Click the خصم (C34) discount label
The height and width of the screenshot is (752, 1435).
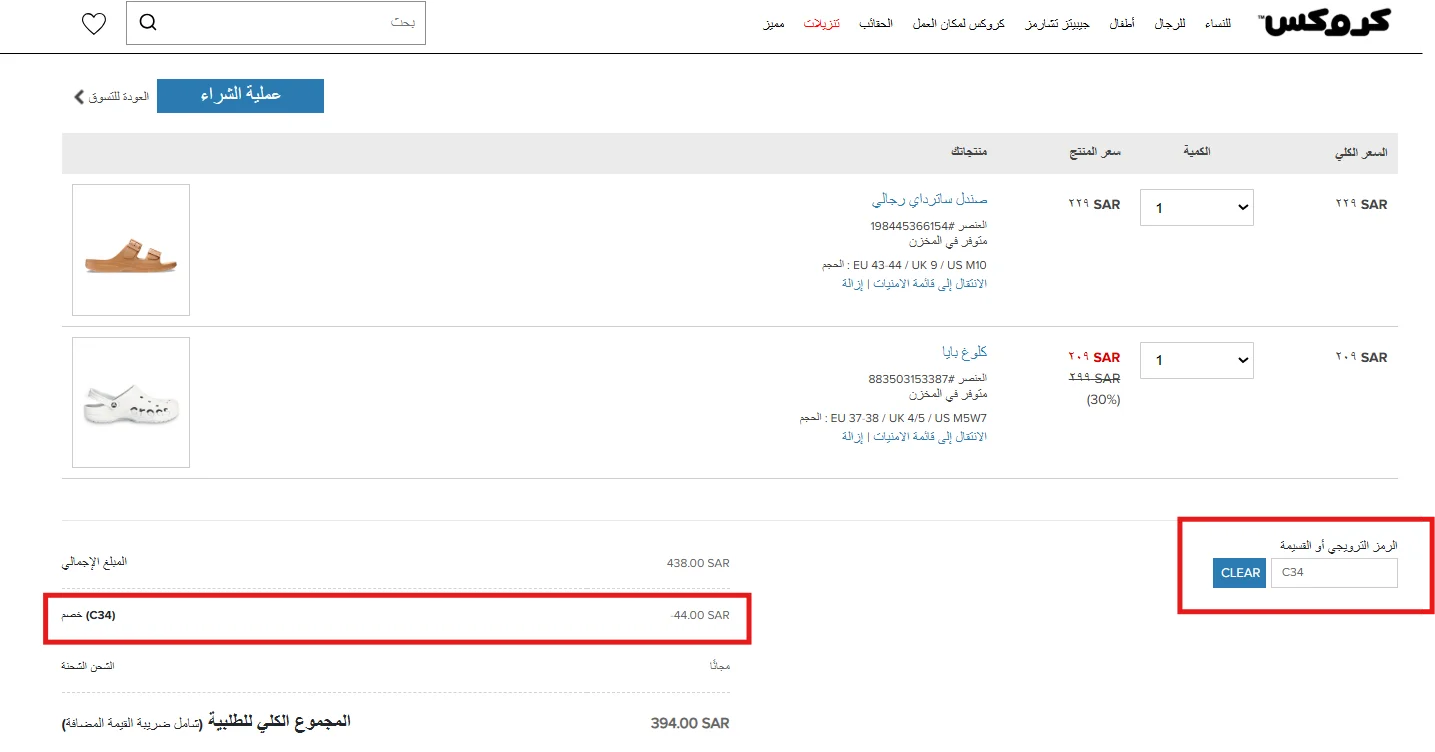[x=89, y=615]
